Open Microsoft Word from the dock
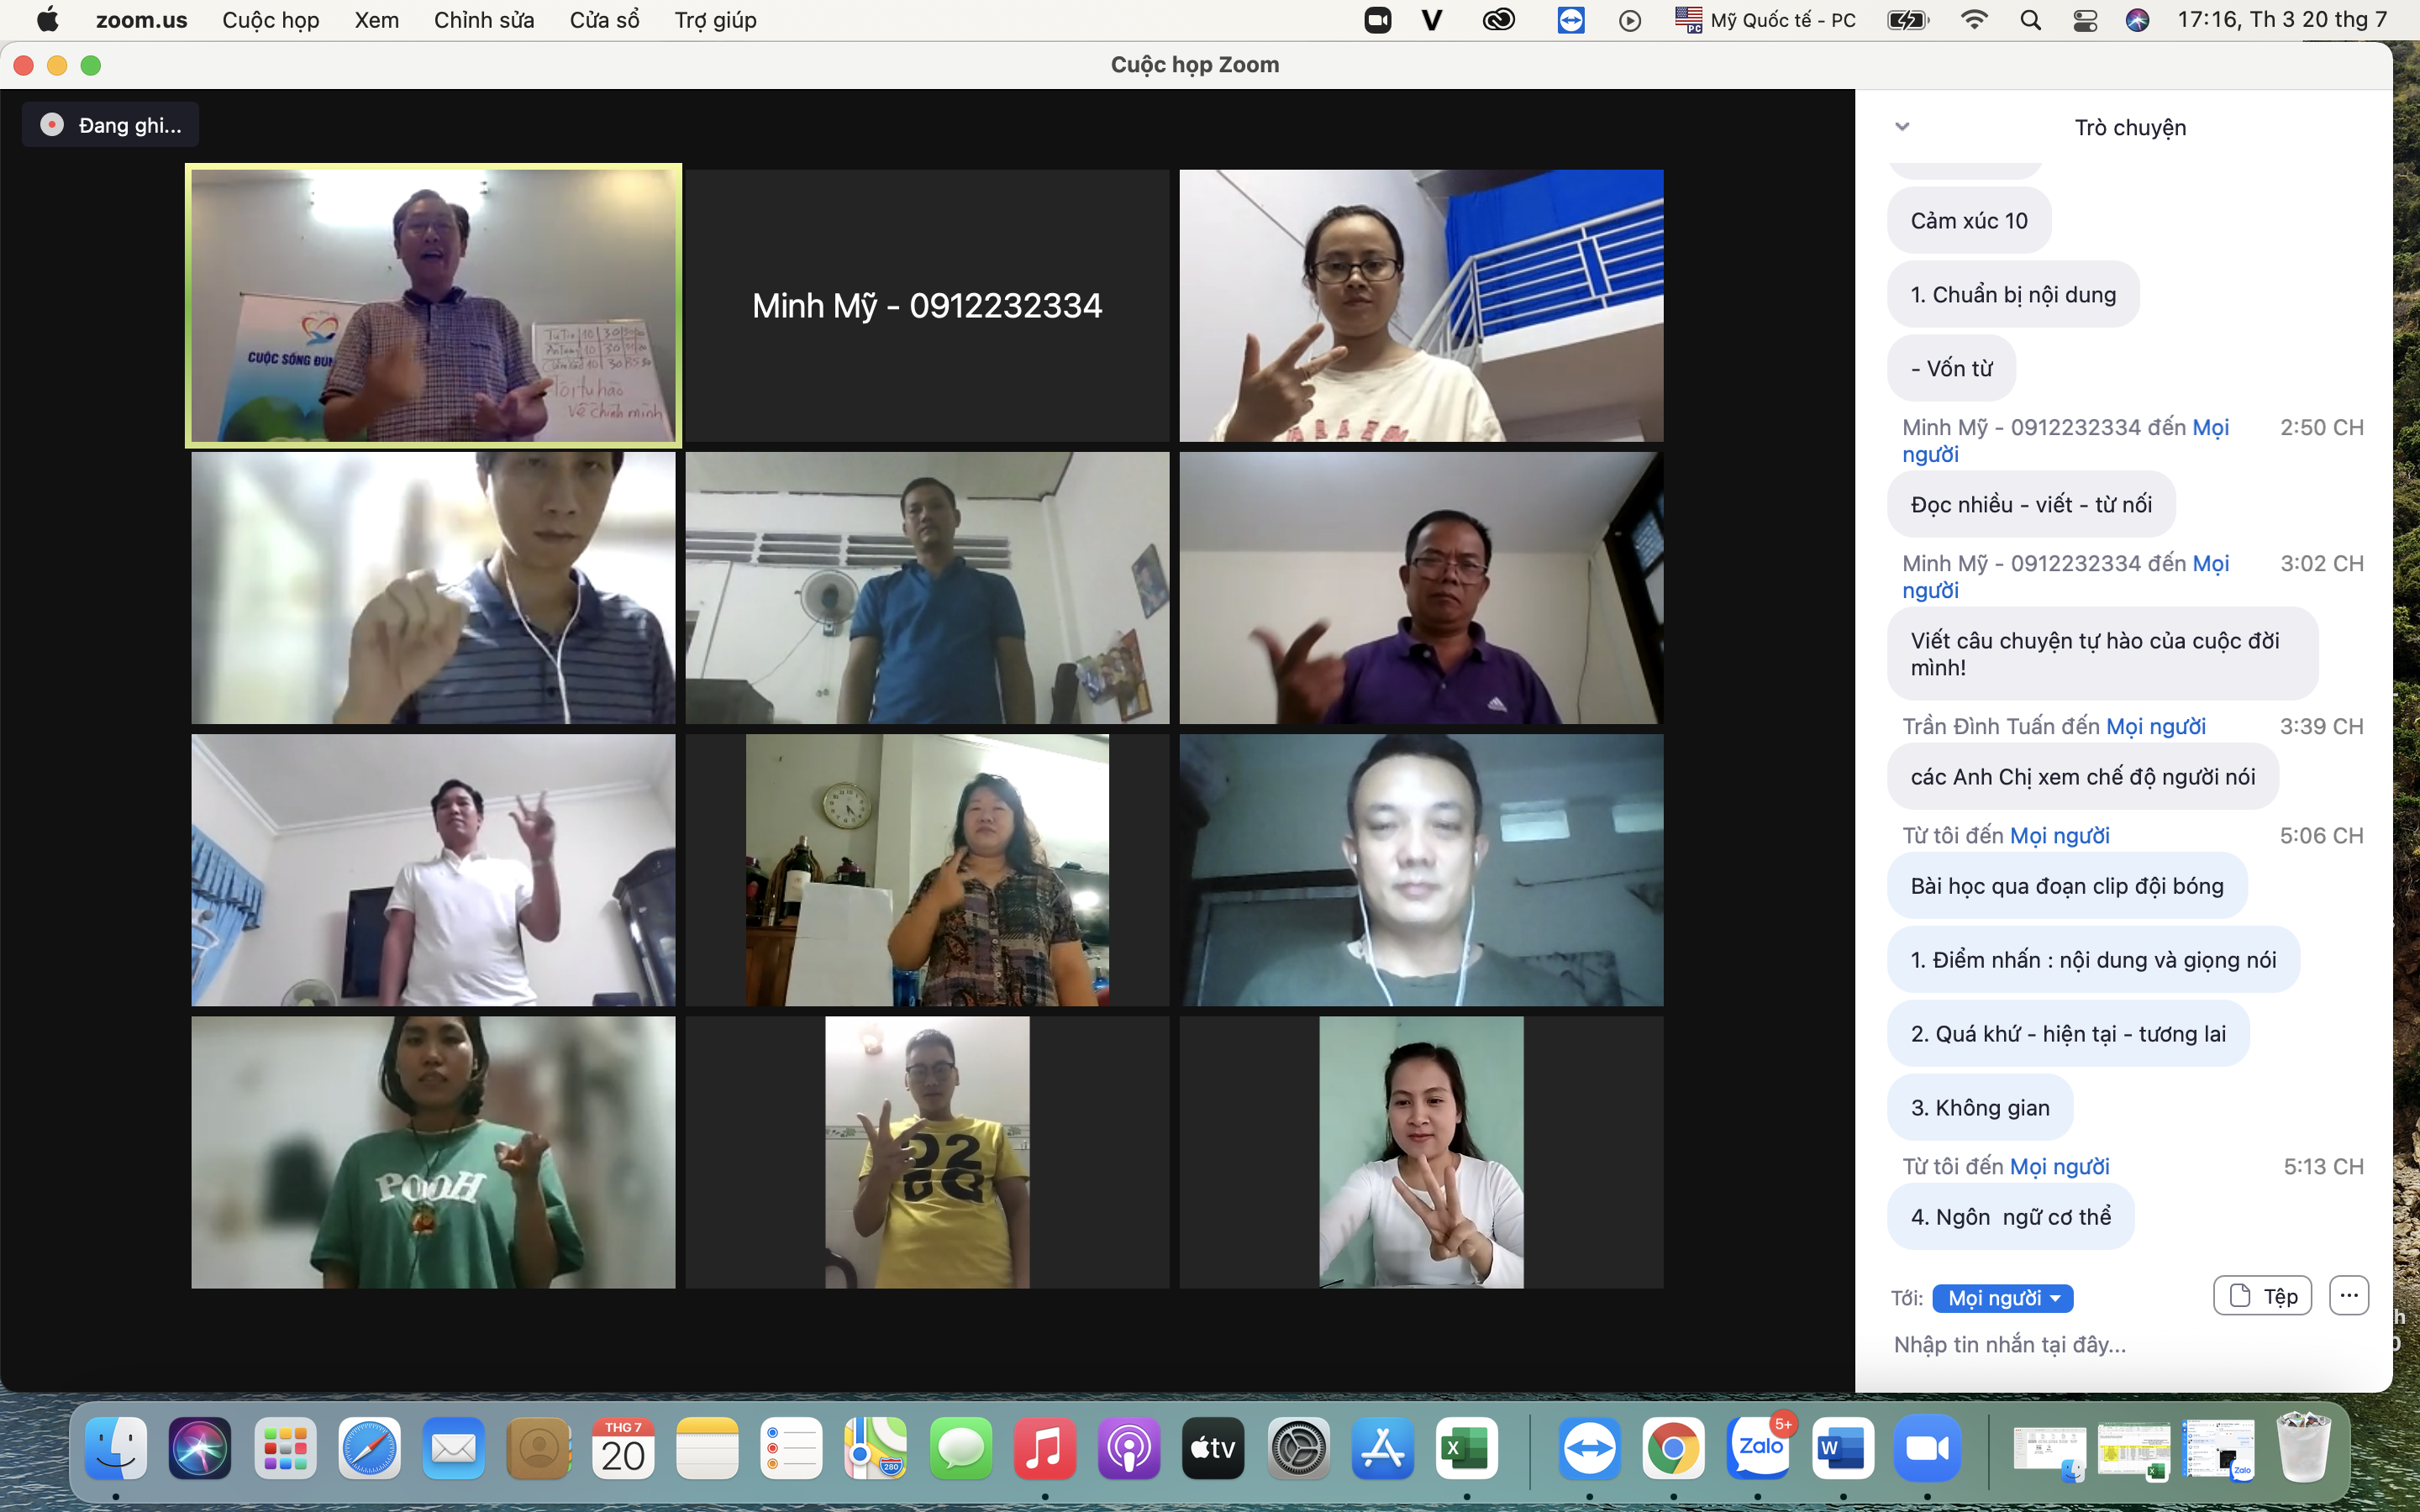2420x1512 pixels. (x=1843, y=1448)
